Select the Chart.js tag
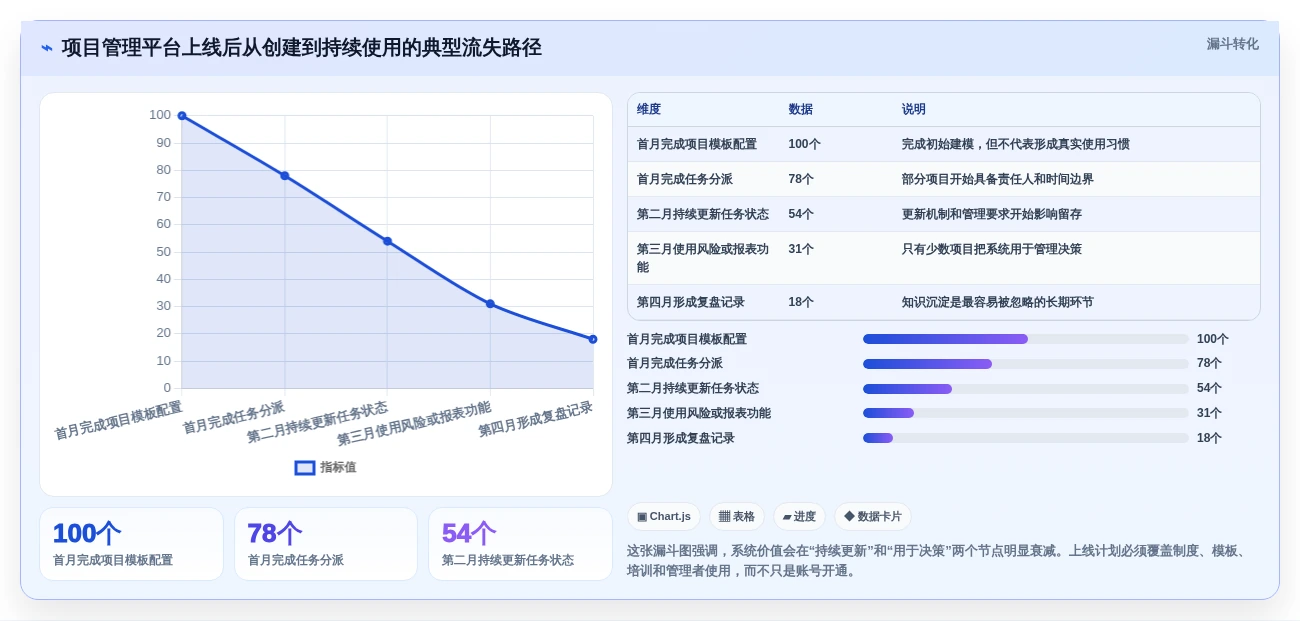The image size is (1300, 621). [664, 516]
